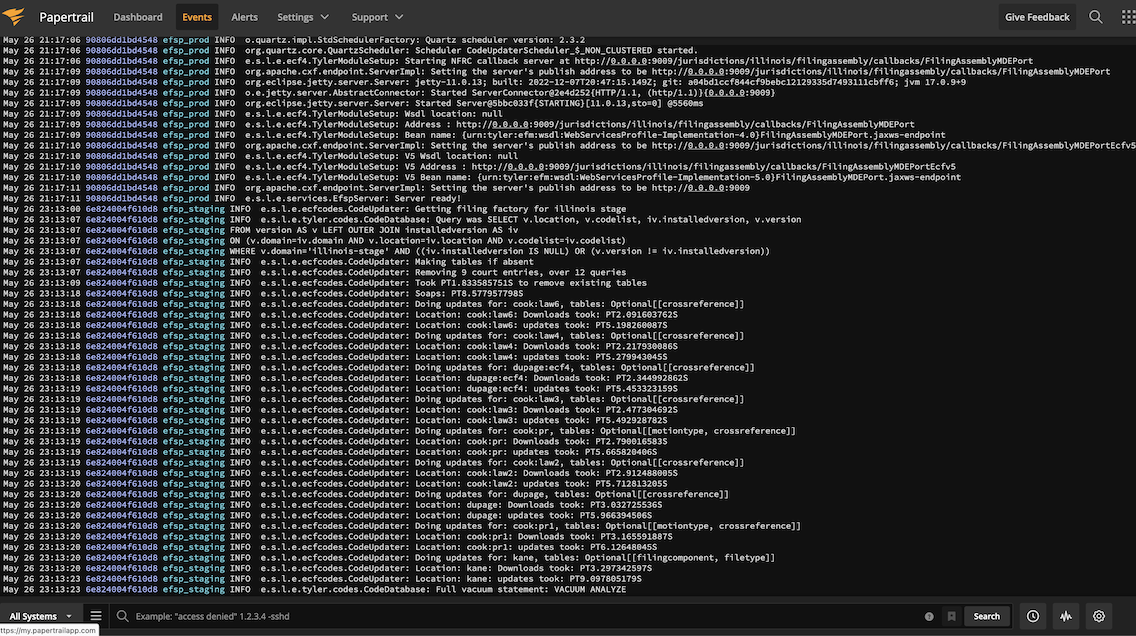Click the Search button

point(986,616)
